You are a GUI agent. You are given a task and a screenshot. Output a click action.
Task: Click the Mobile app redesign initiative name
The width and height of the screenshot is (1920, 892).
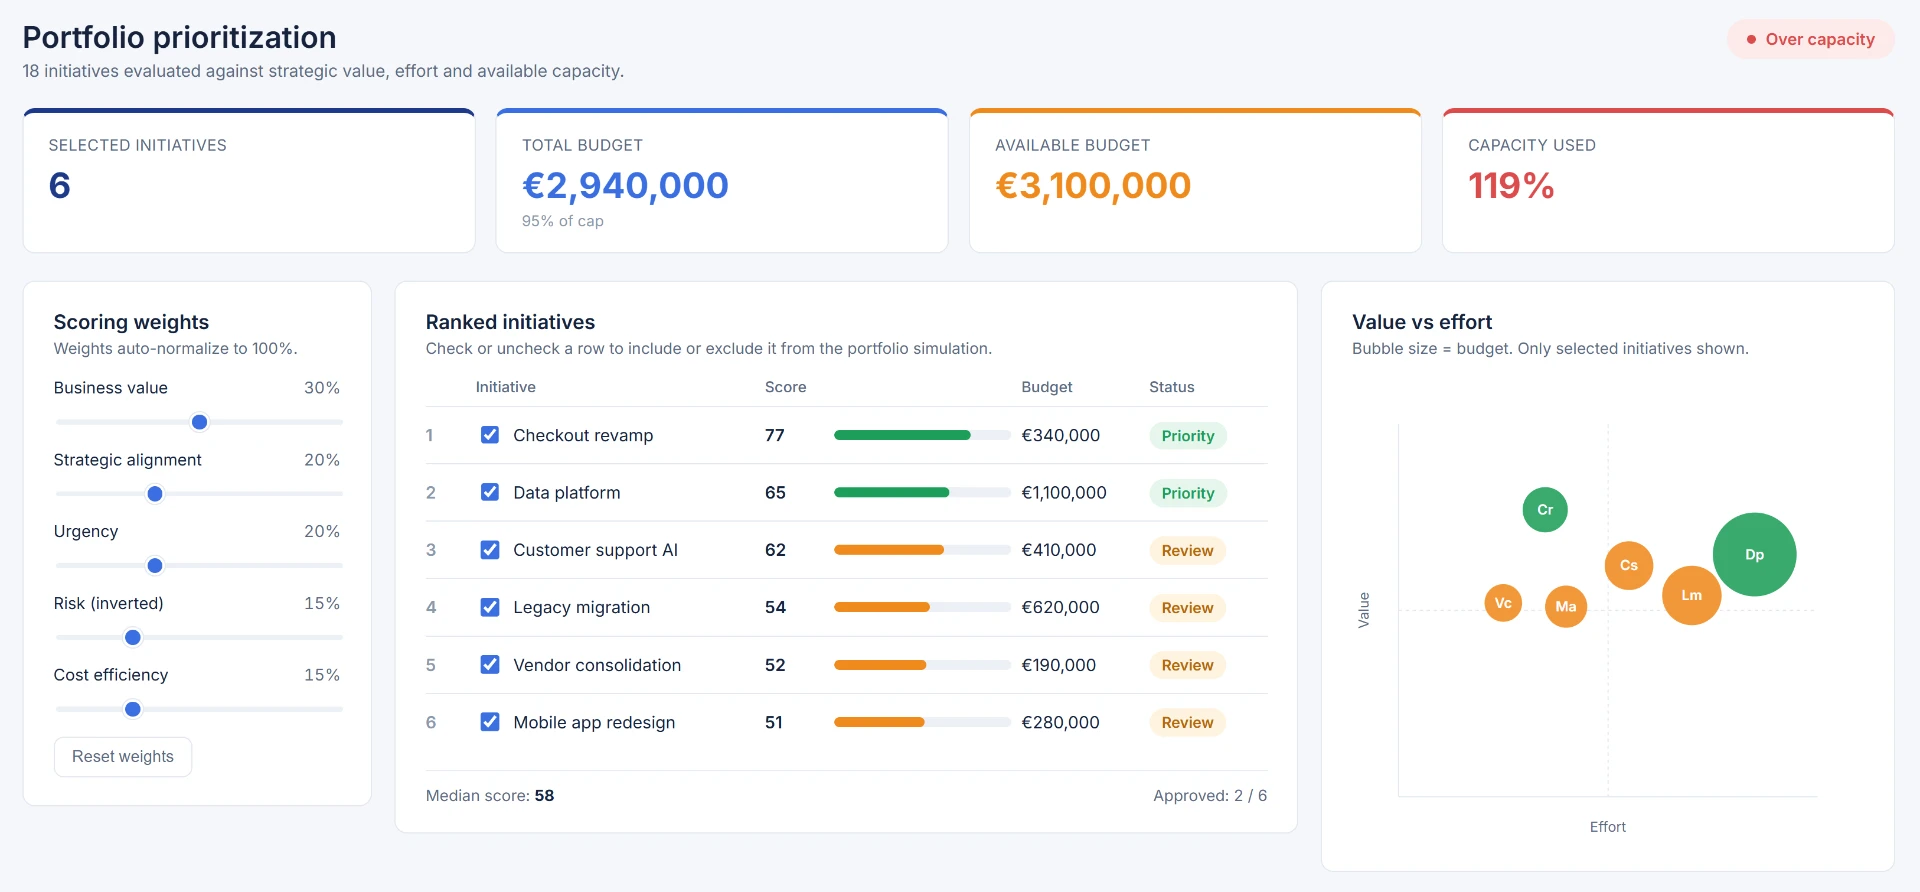[594, 722]
